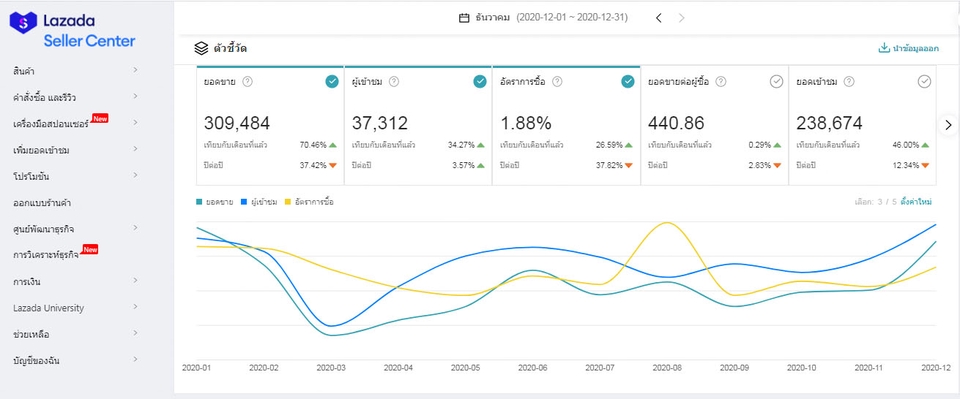Click the 70.46% month comparison figure
Image resolution: width=960 pixels, height=399 pixels.
pos(313,145)
